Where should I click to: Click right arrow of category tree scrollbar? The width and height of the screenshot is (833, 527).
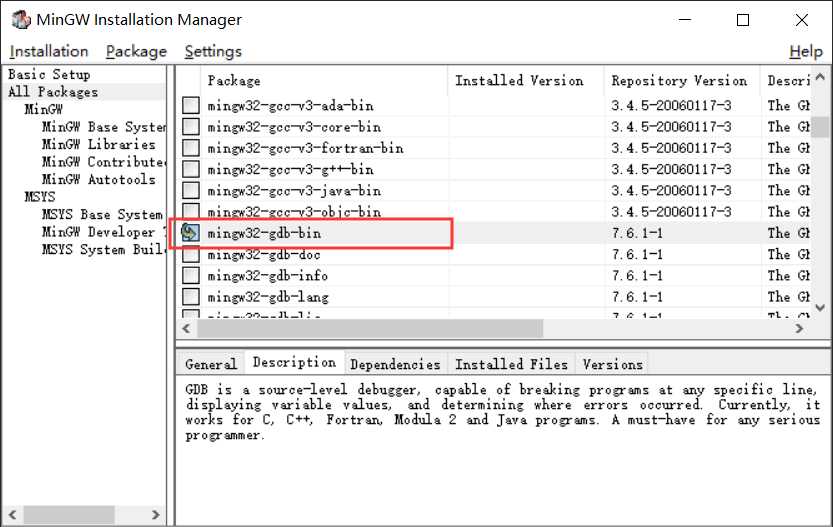click(x=155, y=514)
